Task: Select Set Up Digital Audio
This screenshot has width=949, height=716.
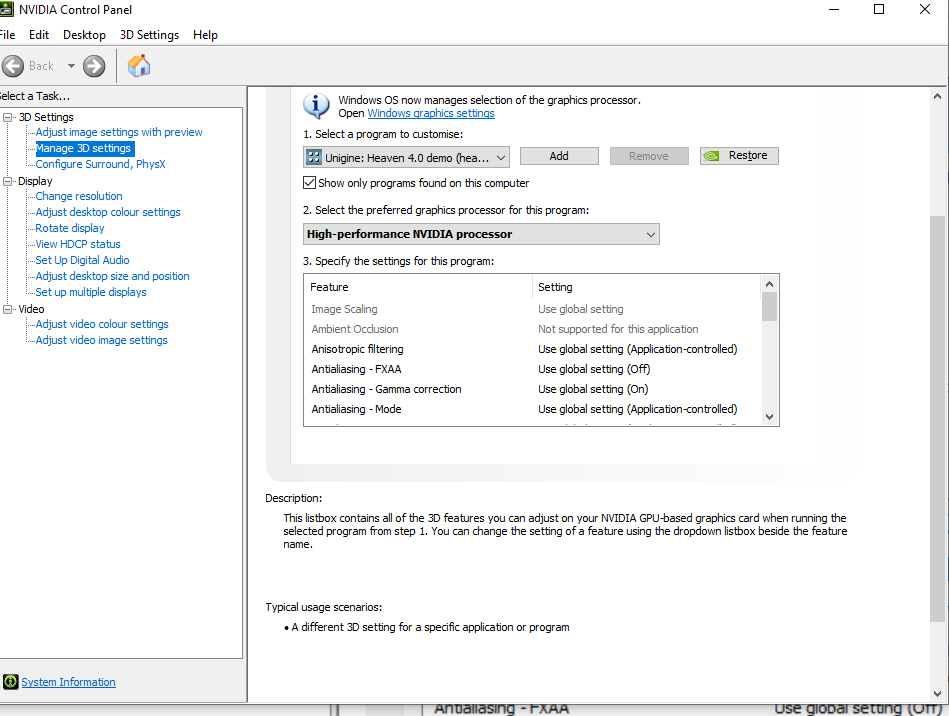Action: tap(82, 260)
